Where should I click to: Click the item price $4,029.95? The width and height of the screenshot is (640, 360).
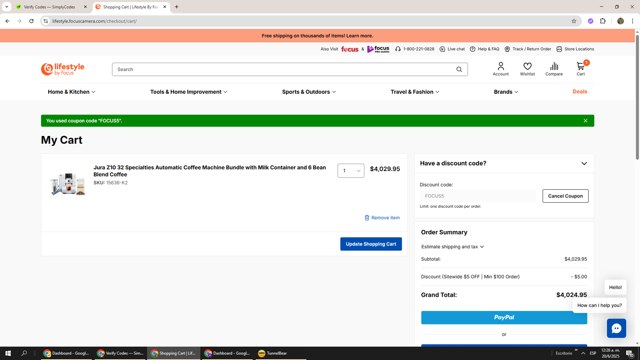pyautogui.click(x=385, y=169)
